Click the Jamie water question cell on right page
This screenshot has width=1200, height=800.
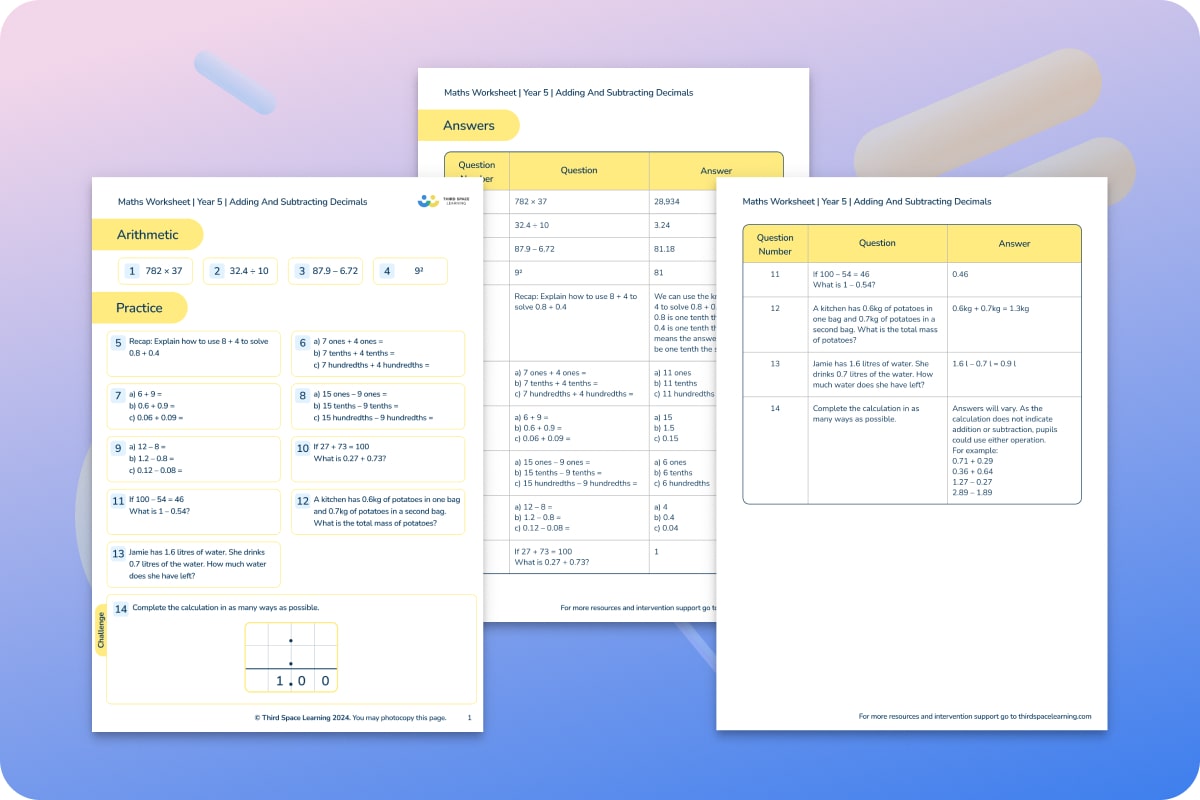pyautogui.click(x=877, y=375)
